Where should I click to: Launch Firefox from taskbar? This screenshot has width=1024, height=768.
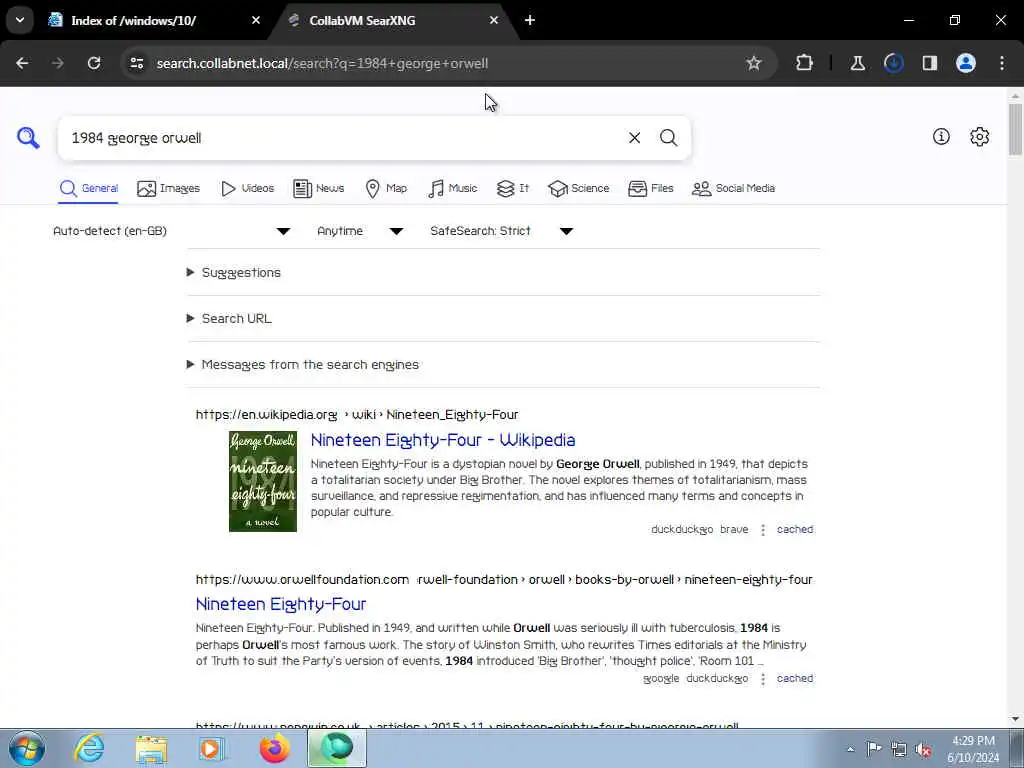tap(274, 748)
